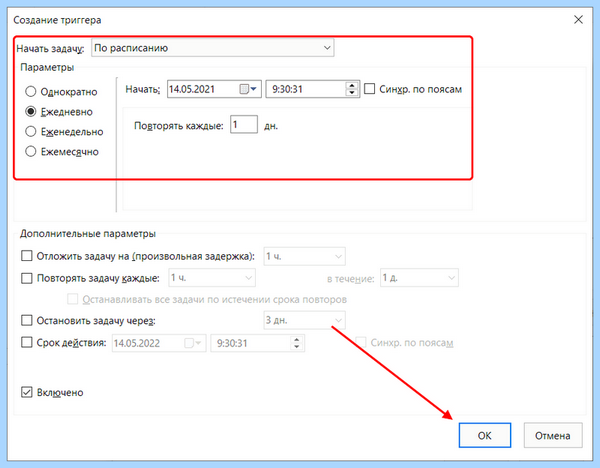Check Остановить задачу через option
Screen dimensions: 600x468
(x=26, y=320)
